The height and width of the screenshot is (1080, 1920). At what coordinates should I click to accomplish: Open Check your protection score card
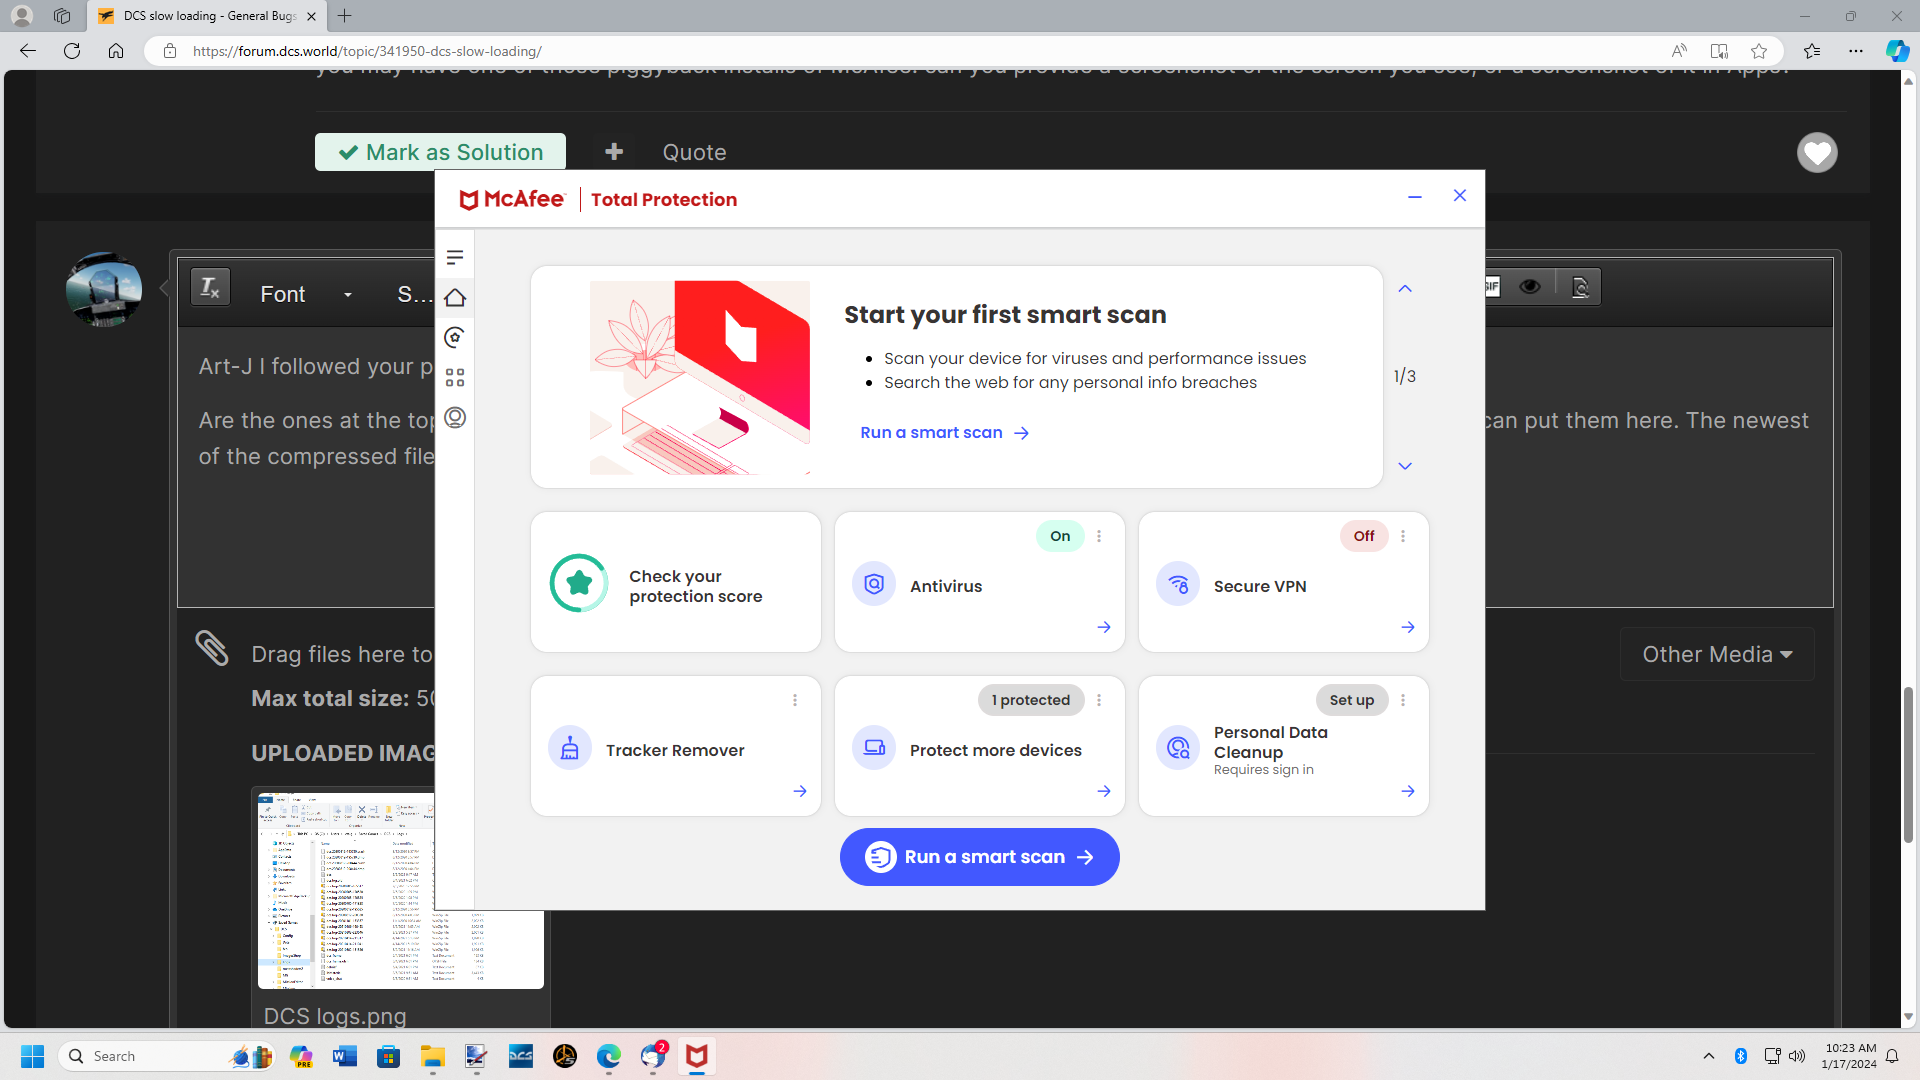click(x=676, y=582)
